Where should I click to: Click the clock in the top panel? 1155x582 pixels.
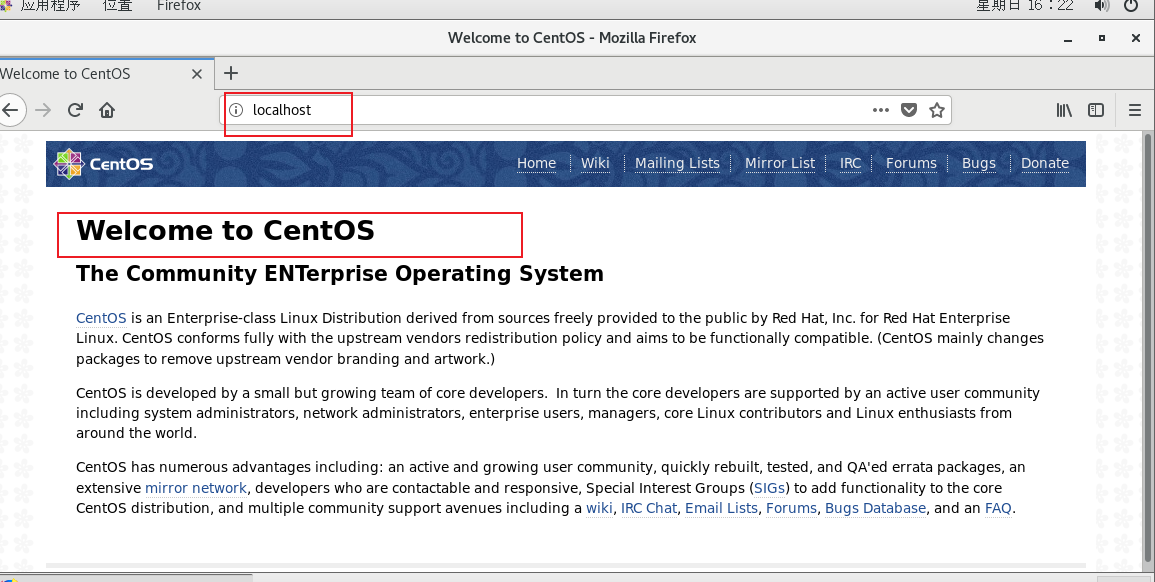pyautogui.click(x=1025, y=6)
